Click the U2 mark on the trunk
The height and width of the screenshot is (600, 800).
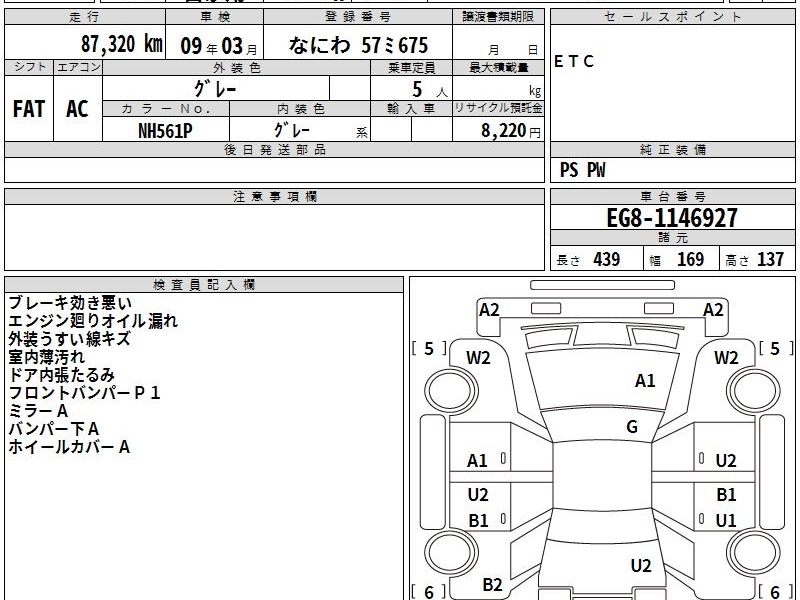coord(641,565)
